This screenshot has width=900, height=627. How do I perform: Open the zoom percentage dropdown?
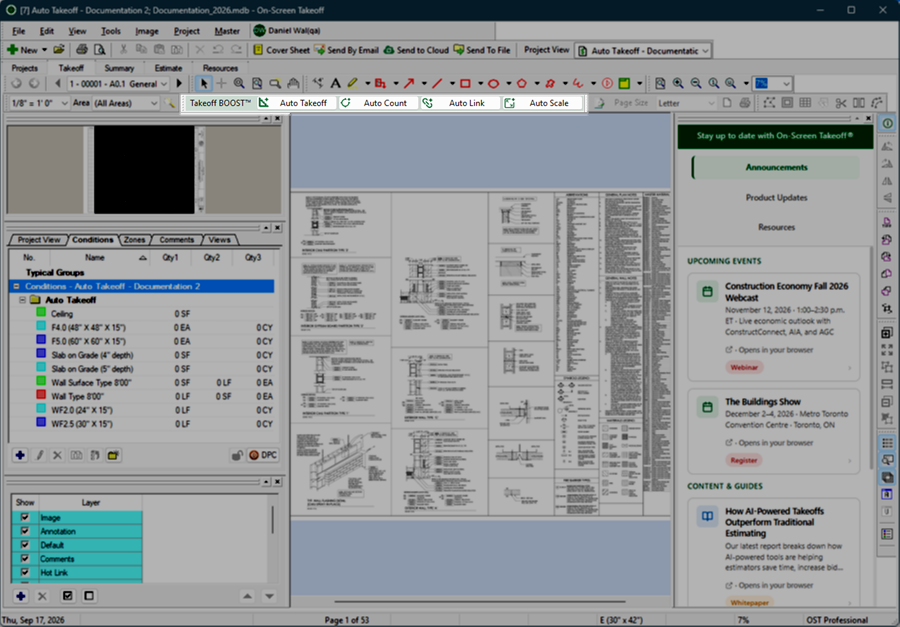(x=786, y=84)
